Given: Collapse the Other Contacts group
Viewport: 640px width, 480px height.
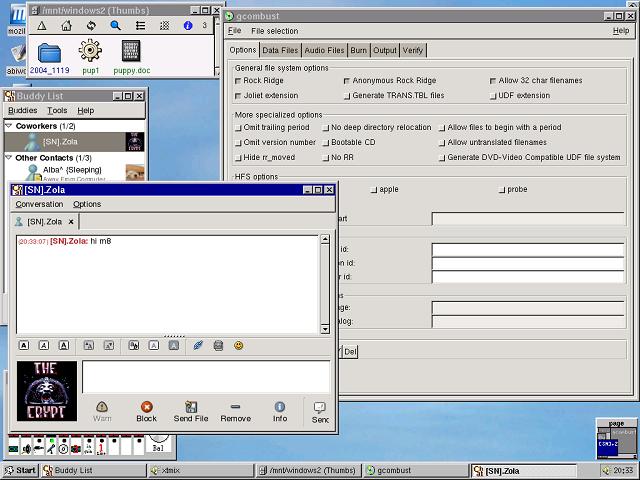Looking at the screenshot, I should click(x=9, y=158).
